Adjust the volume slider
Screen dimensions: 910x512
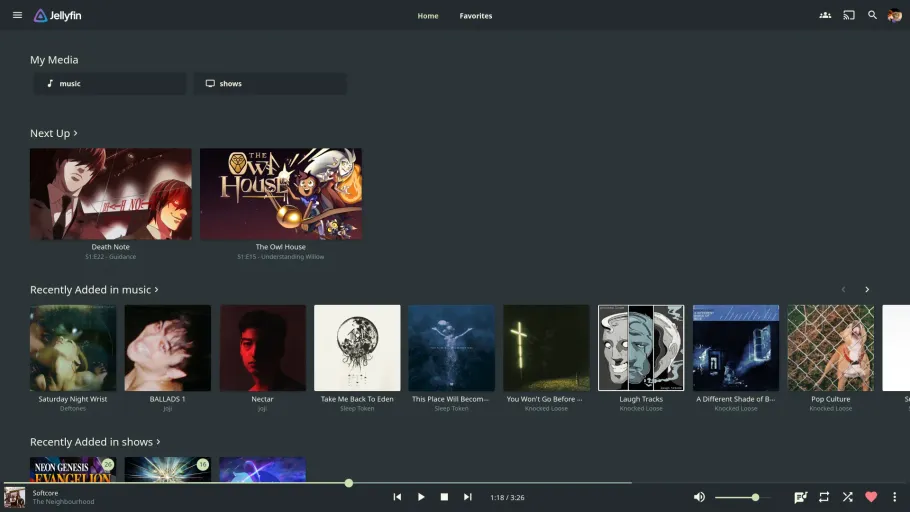(x=743, y=497)
